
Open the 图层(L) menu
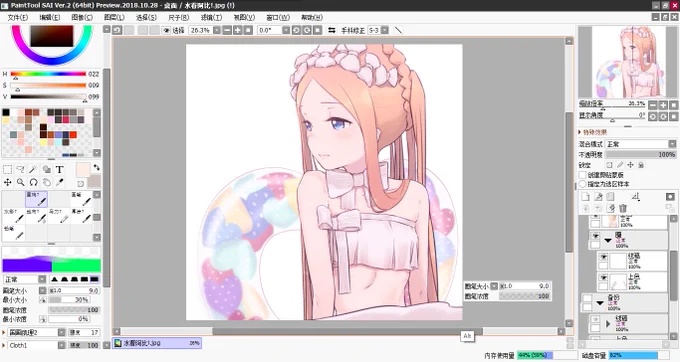[114, 17]
